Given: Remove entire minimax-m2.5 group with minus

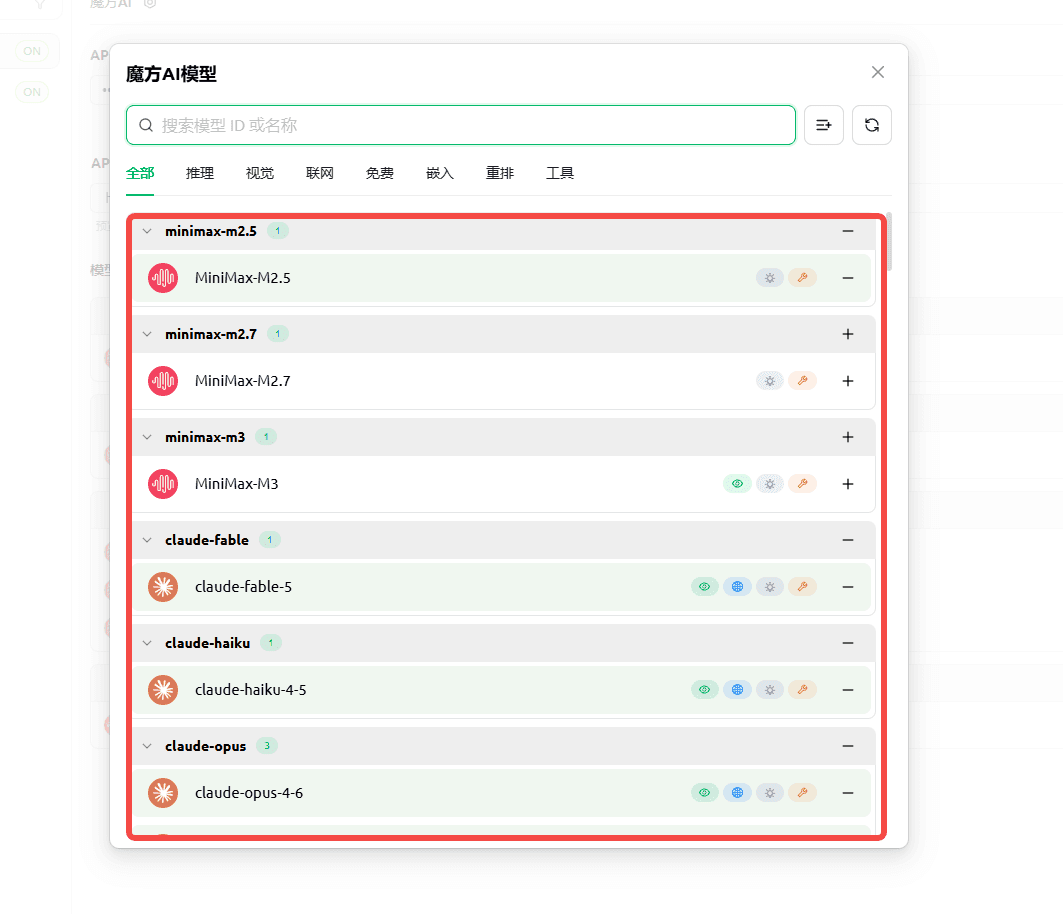Looking at the screenshot, I should coord(848,231).
